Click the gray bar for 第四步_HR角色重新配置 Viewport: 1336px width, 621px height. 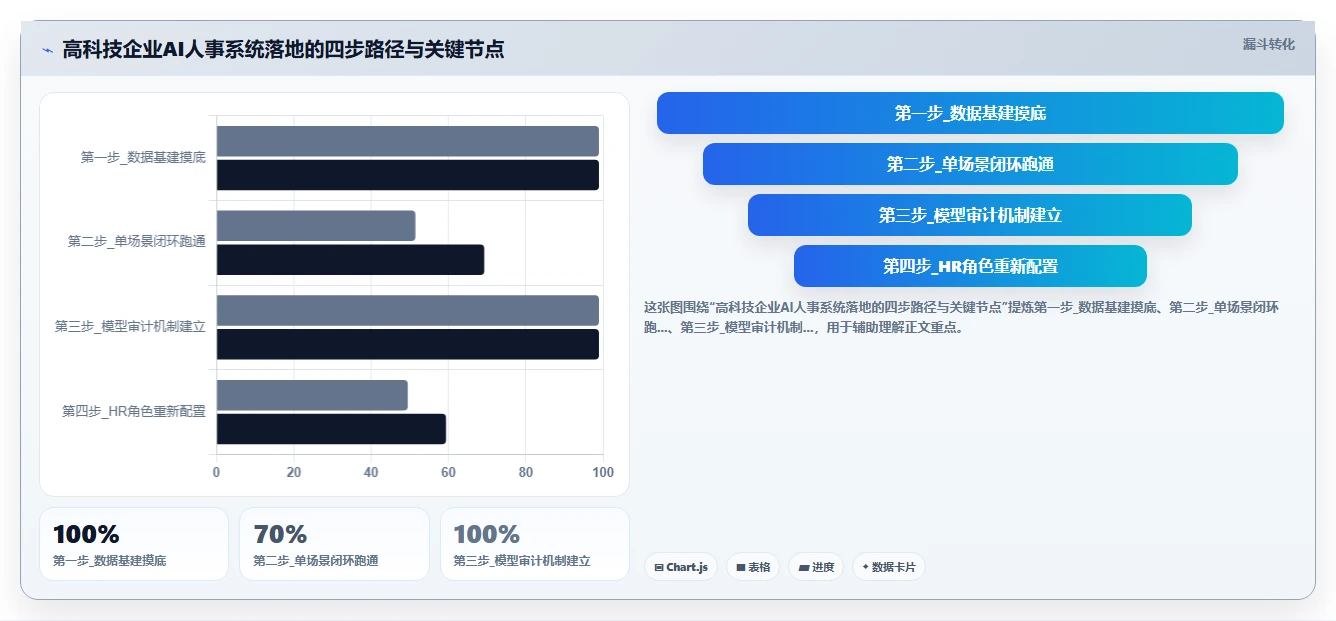click(312, 395)
